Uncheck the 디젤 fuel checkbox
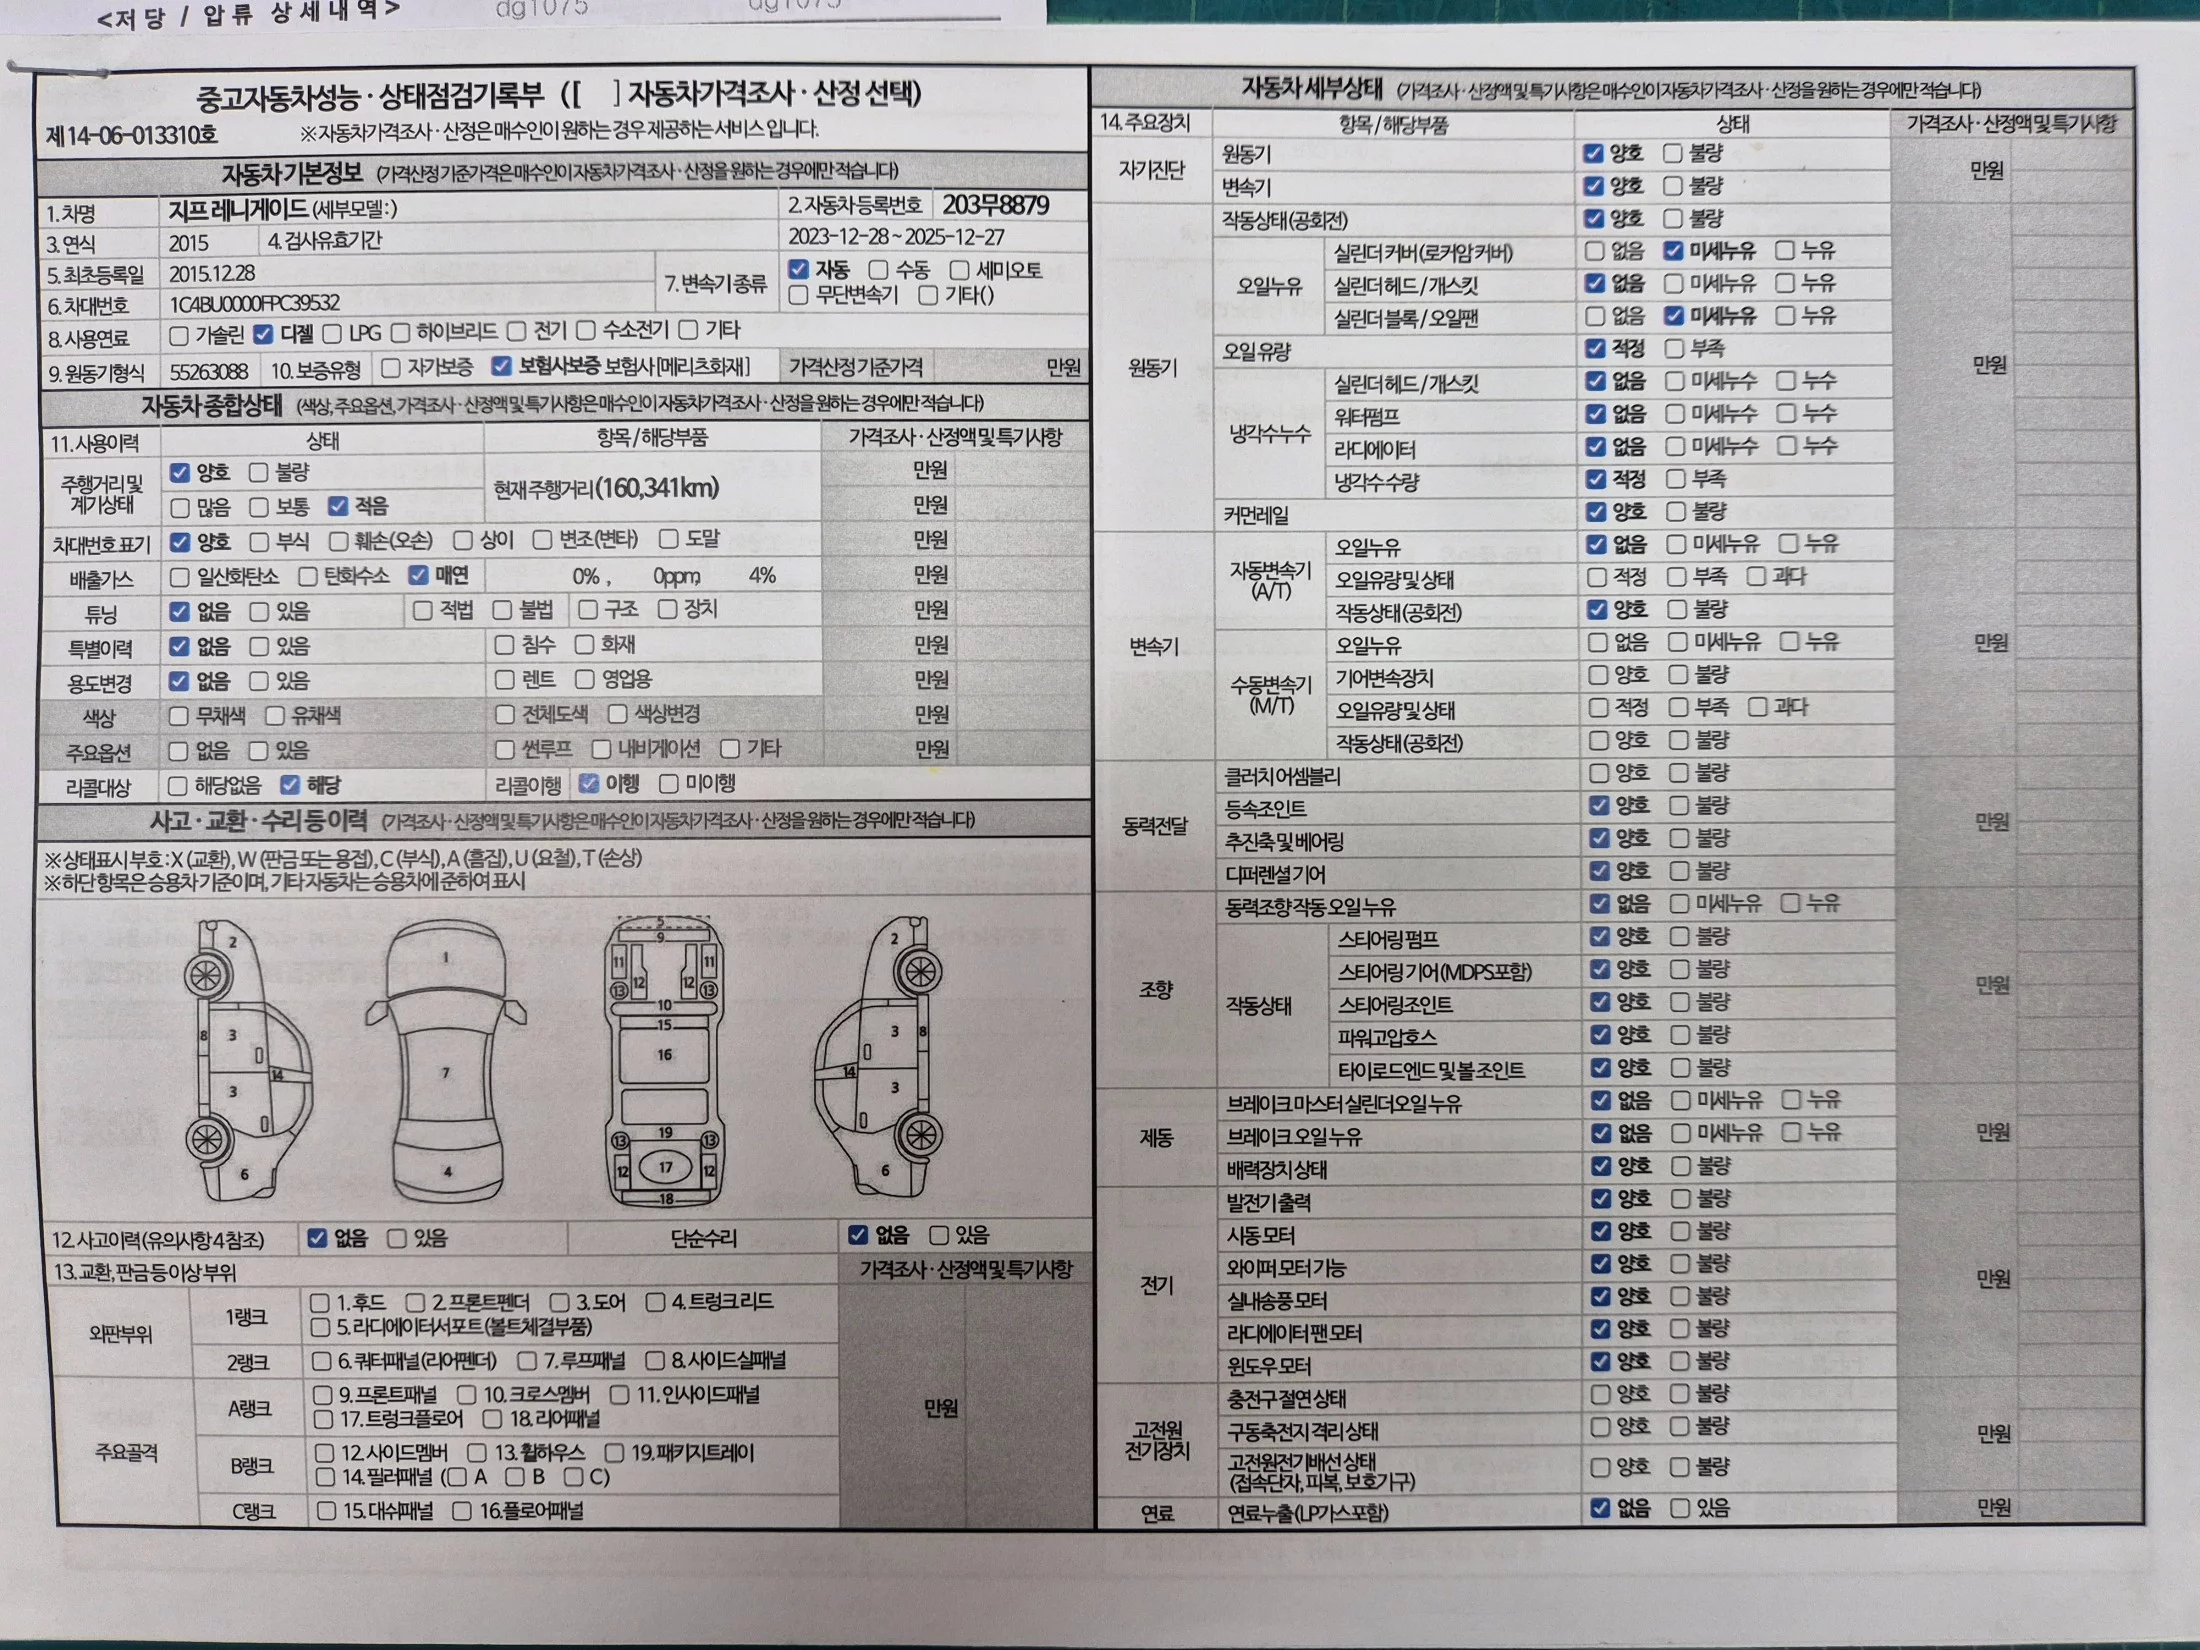This screenshot has height=1650, width=2200. [x=263, y=333]
